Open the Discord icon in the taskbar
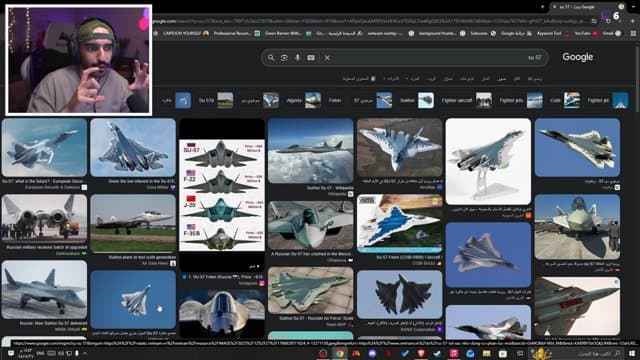The width and height of the screenshot is (640, 360). coord(372,353)
